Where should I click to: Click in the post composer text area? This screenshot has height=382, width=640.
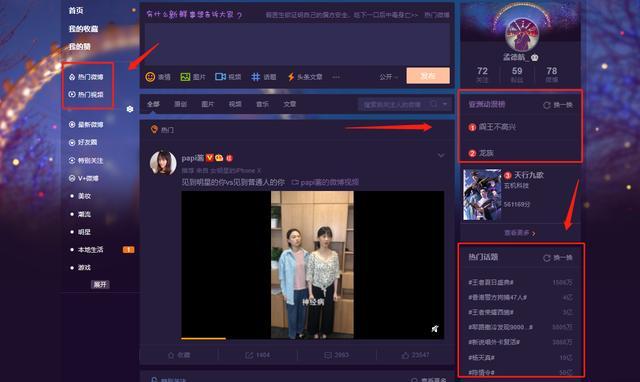tap(297, 44)
